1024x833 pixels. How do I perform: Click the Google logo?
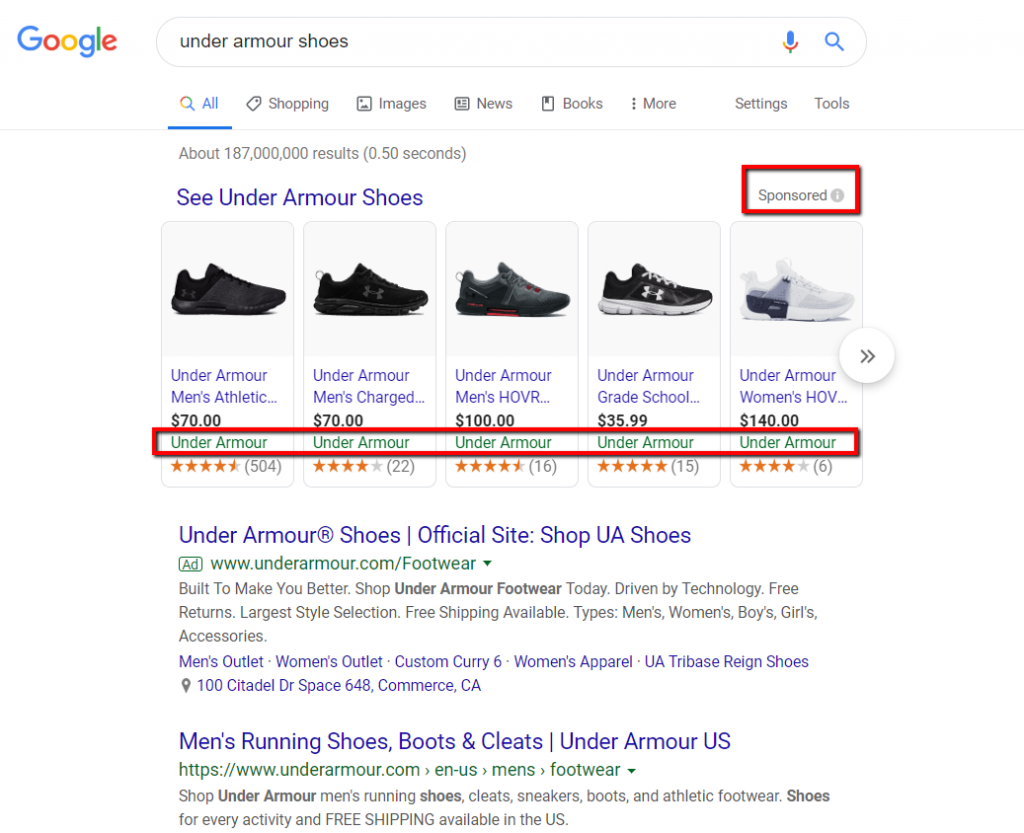pos(67,41)
